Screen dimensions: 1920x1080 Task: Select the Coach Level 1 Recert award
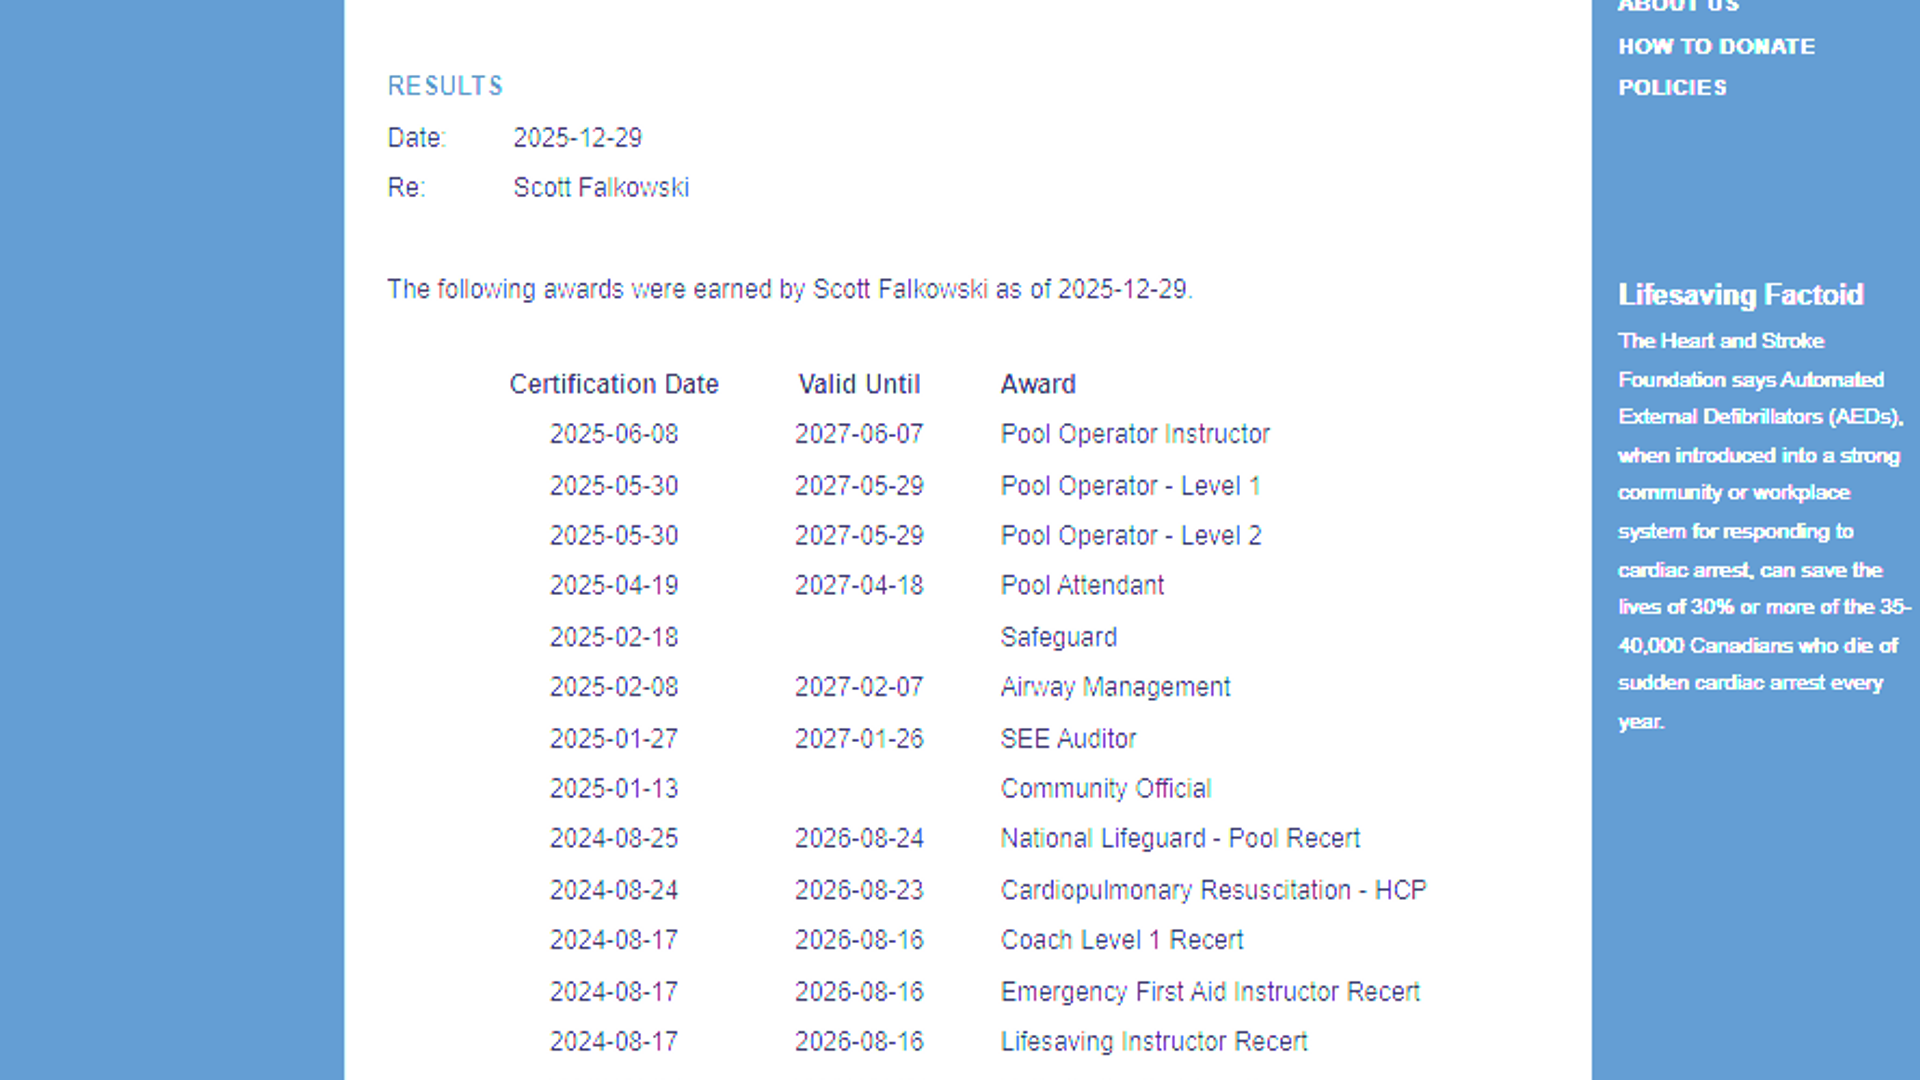point(1122,940)
